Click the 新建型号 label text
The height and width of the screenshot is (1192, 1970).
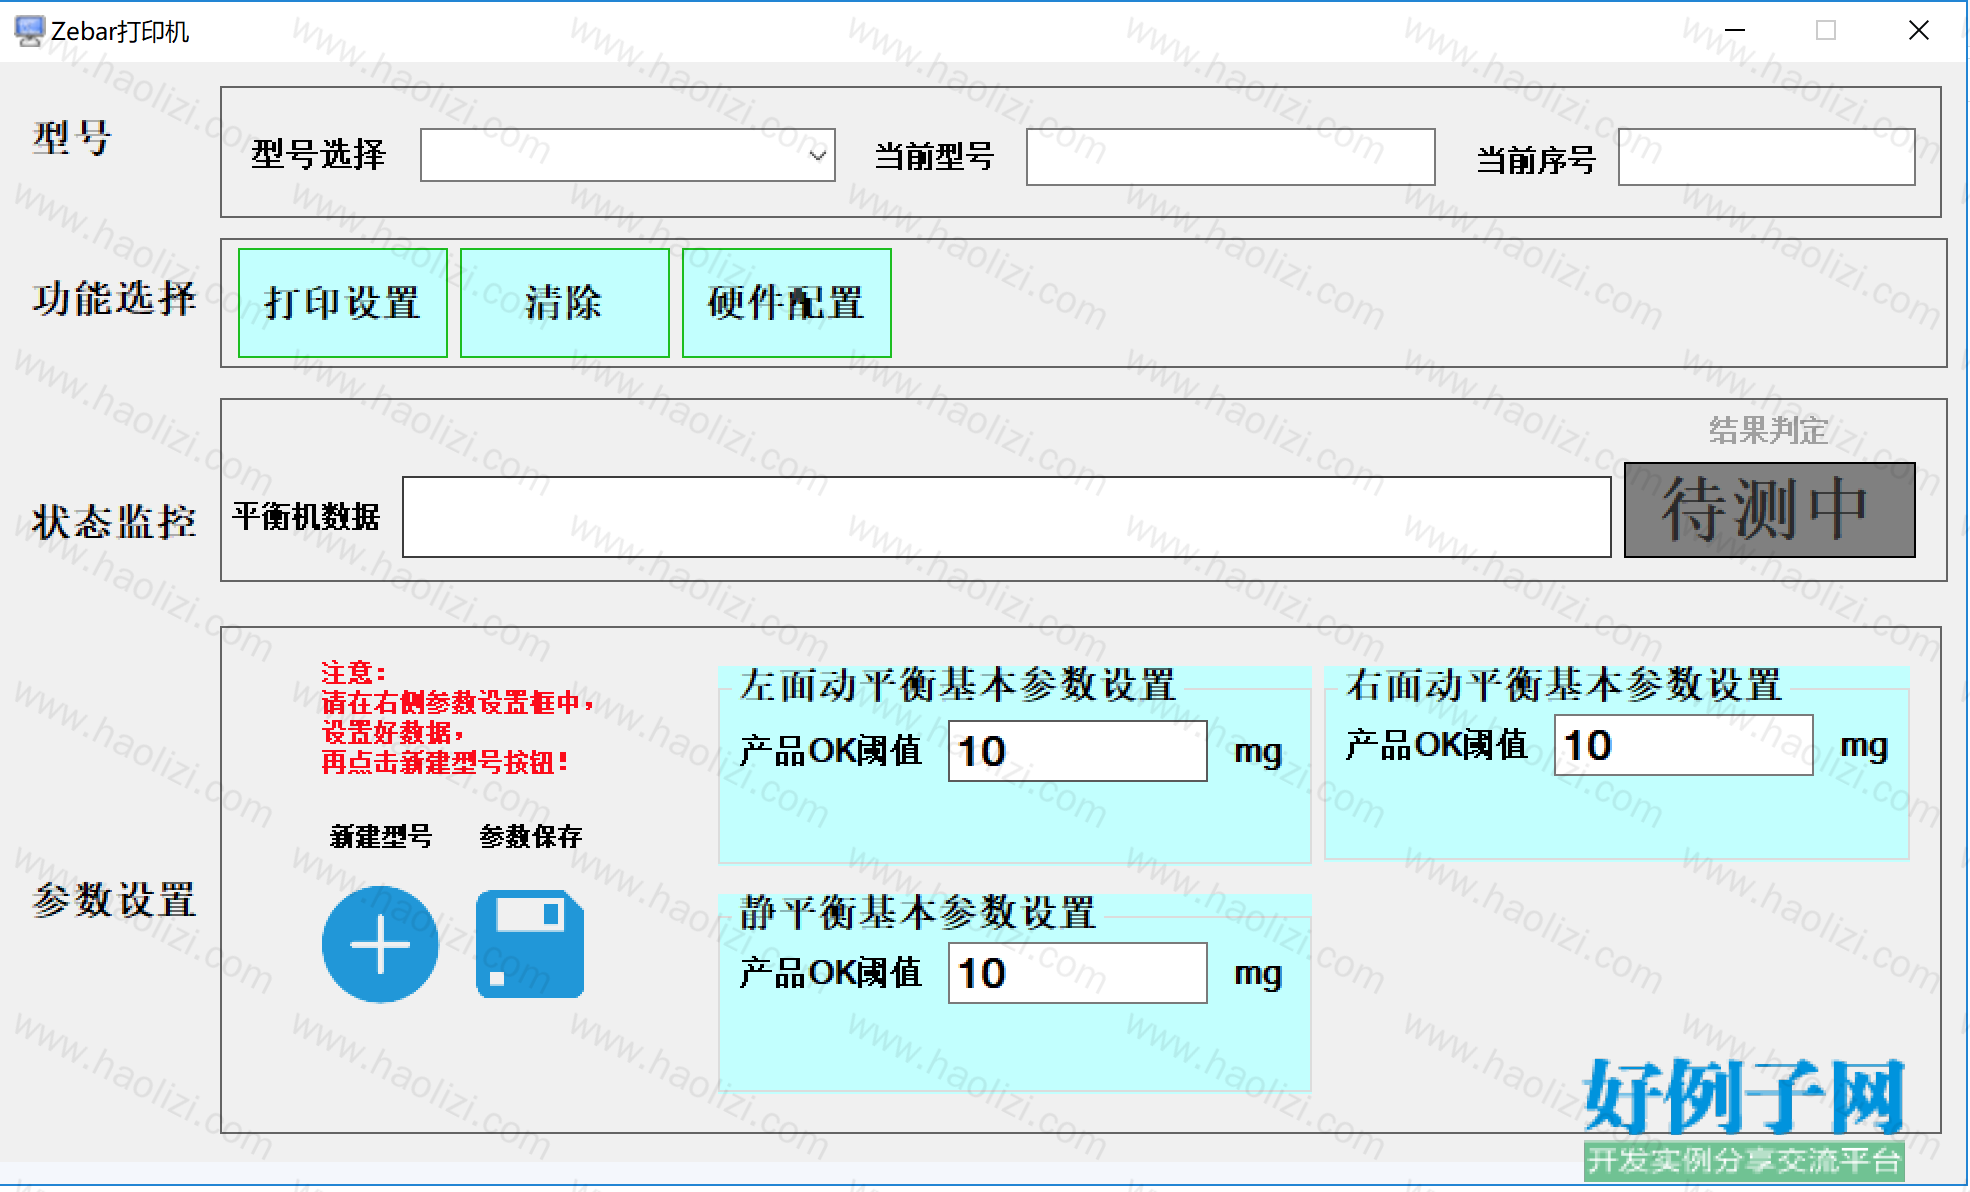(380, 836)
